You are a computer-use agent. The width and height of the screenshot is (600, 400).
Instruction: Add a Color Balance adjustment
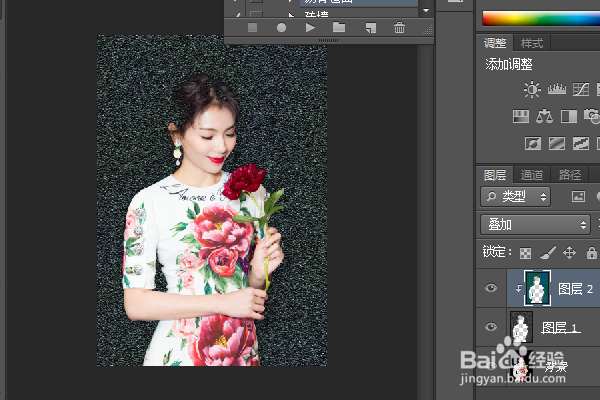(544, 116)
